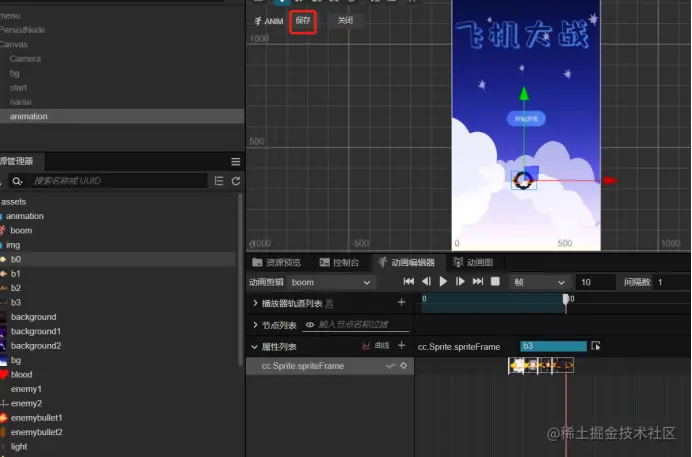Click the asset search name or UUID field
Viewport: 692px width, 457px height.
[117, 181]
